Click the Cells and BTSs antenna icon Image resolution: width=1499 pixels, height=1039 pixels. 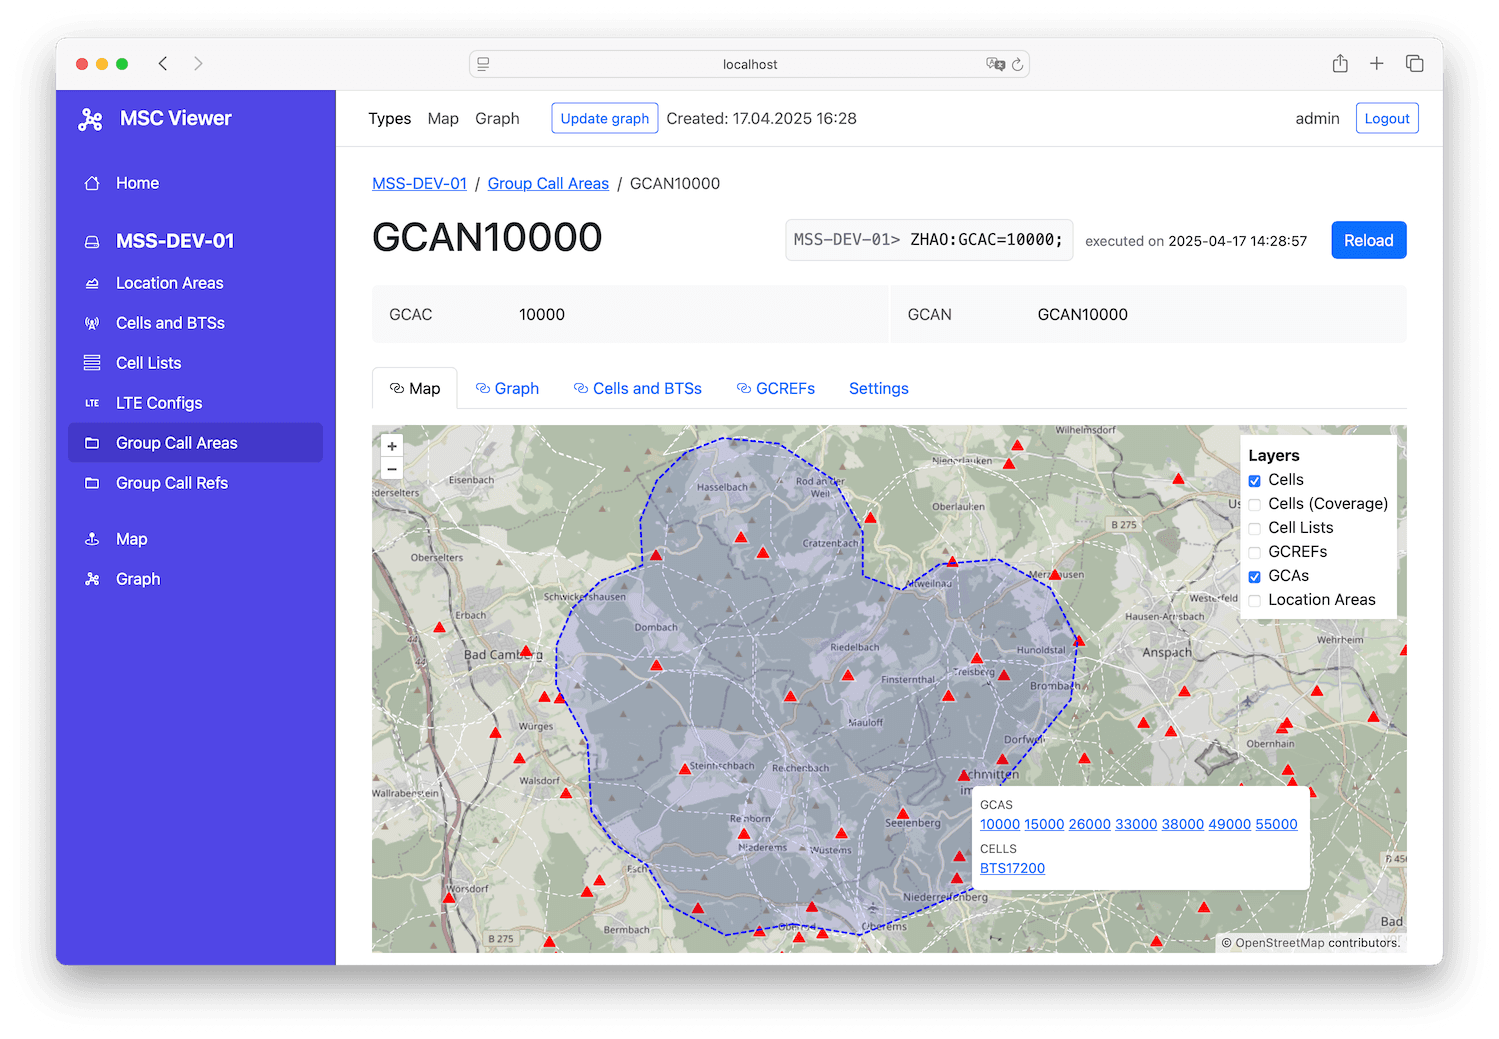(x=92, y=323)
